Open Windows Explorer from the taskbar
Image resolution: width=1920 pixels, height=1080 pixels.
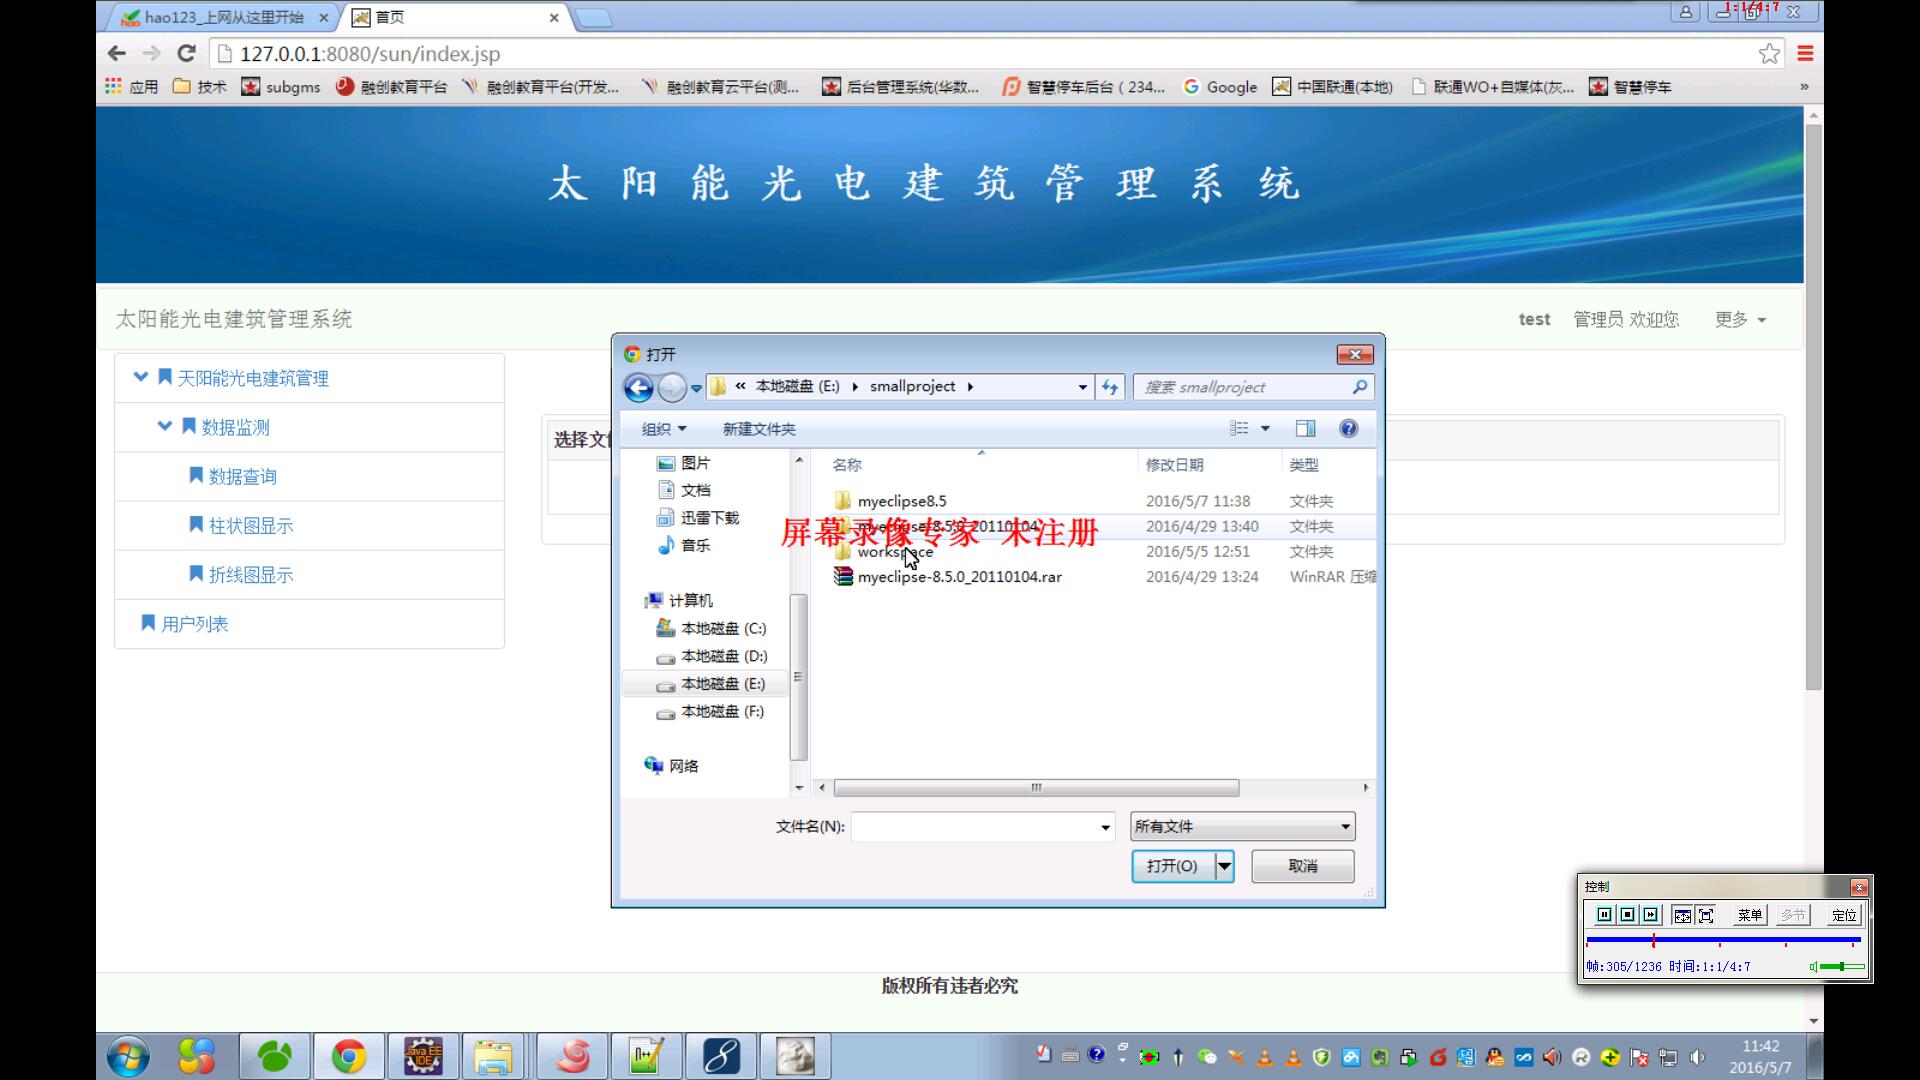[x=493, y=1057]
